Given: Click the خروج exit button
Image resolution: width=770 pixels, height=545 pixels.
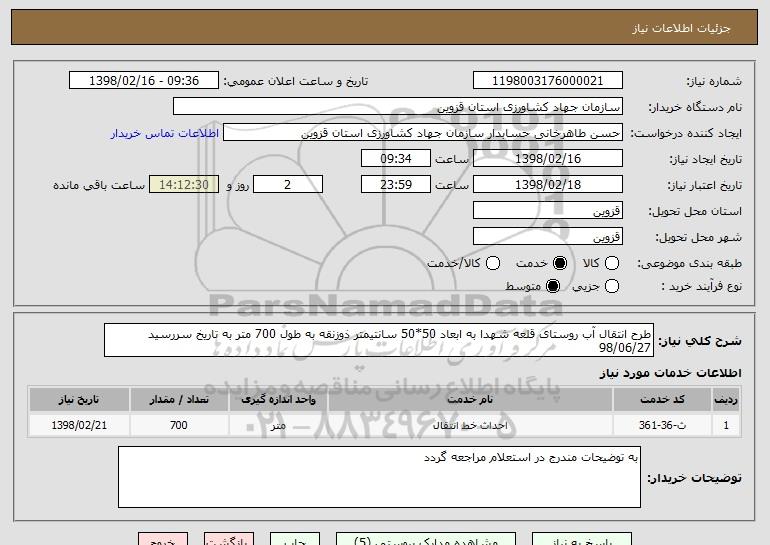Looking at the screenshot, I should 163,539.
